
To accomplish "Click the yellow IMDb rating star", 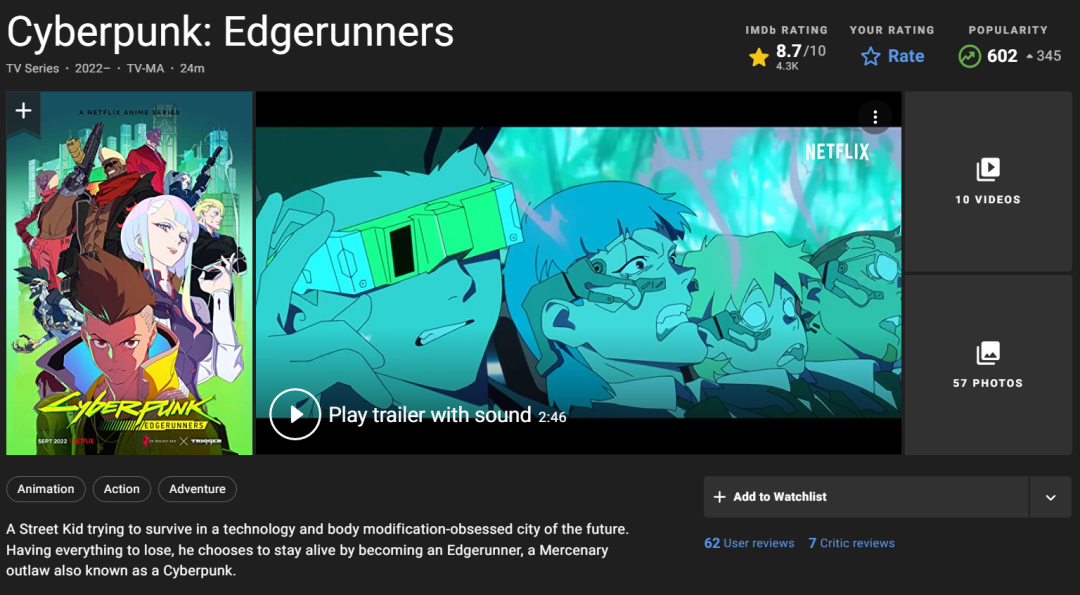I will tap(758, 57).
